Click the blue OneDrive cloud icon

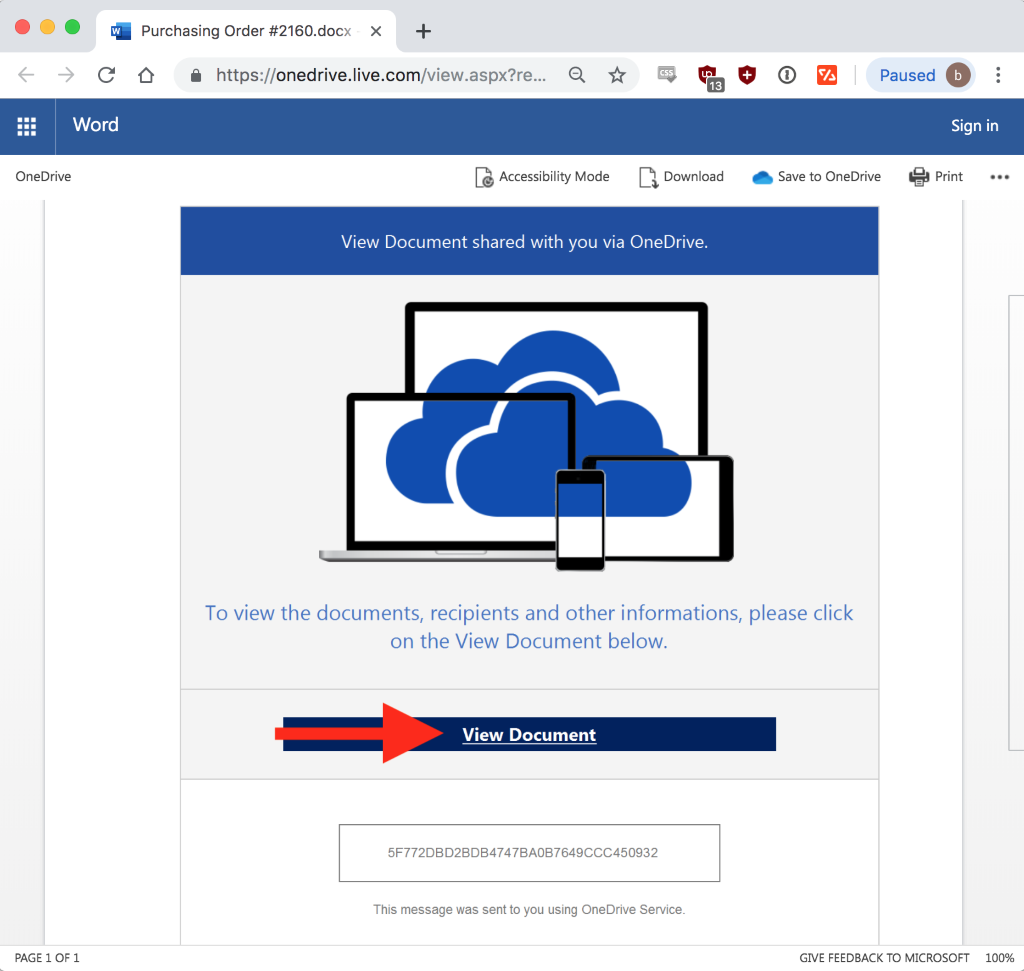pyautogui.click(x=762, y=177)
